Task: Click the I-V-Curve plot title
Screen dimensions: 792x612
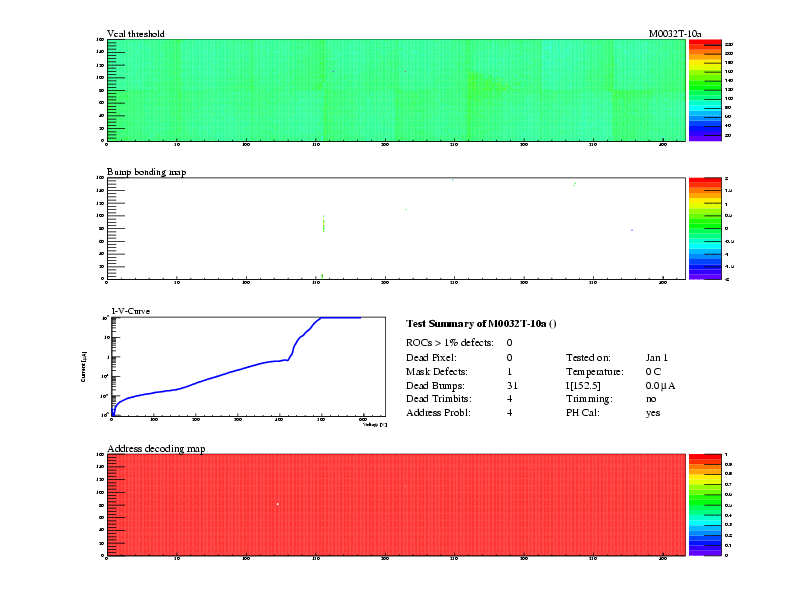Action: [131, 311]
